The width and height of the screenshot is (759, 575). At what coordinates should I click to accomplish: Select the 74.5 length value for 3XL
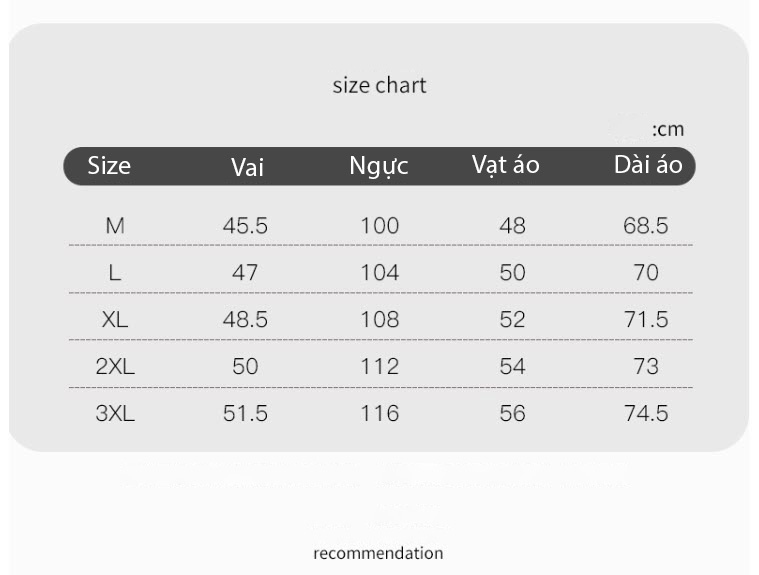click(646, 414)
